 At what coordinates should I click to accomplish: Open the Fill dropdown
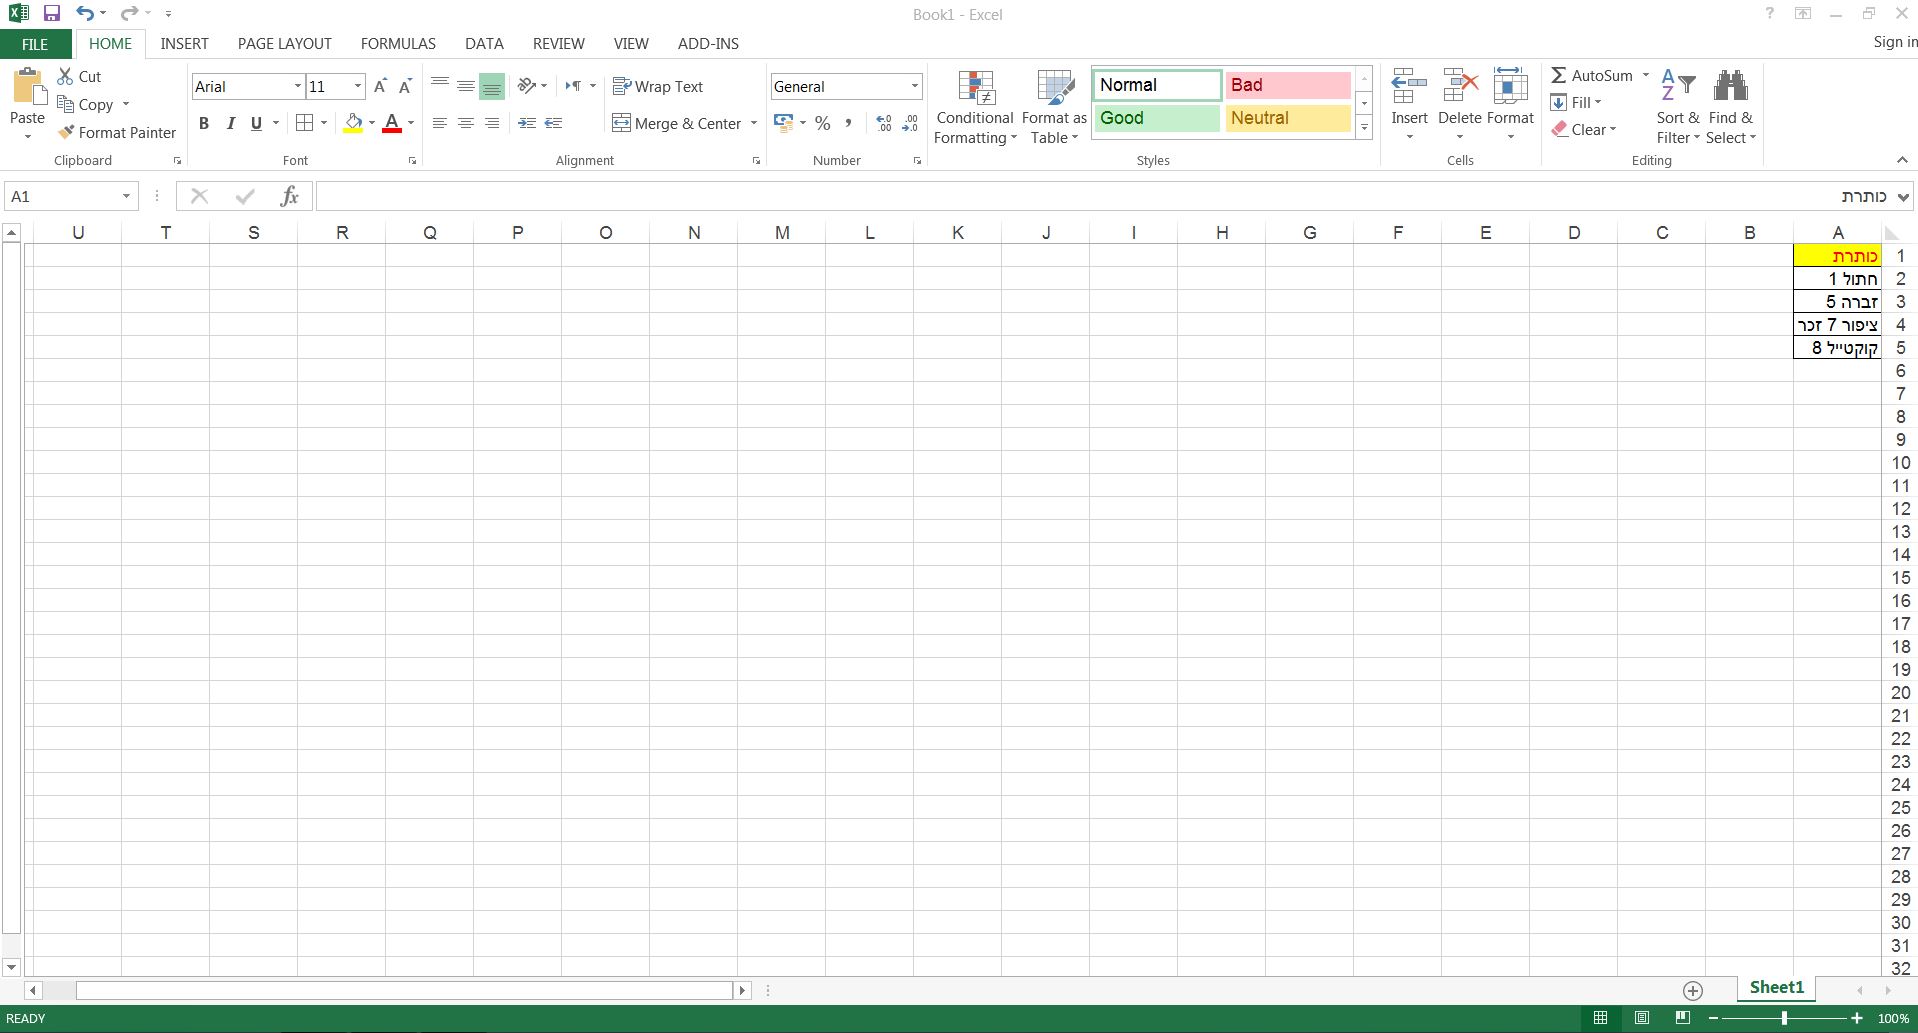coord(1576,102)
